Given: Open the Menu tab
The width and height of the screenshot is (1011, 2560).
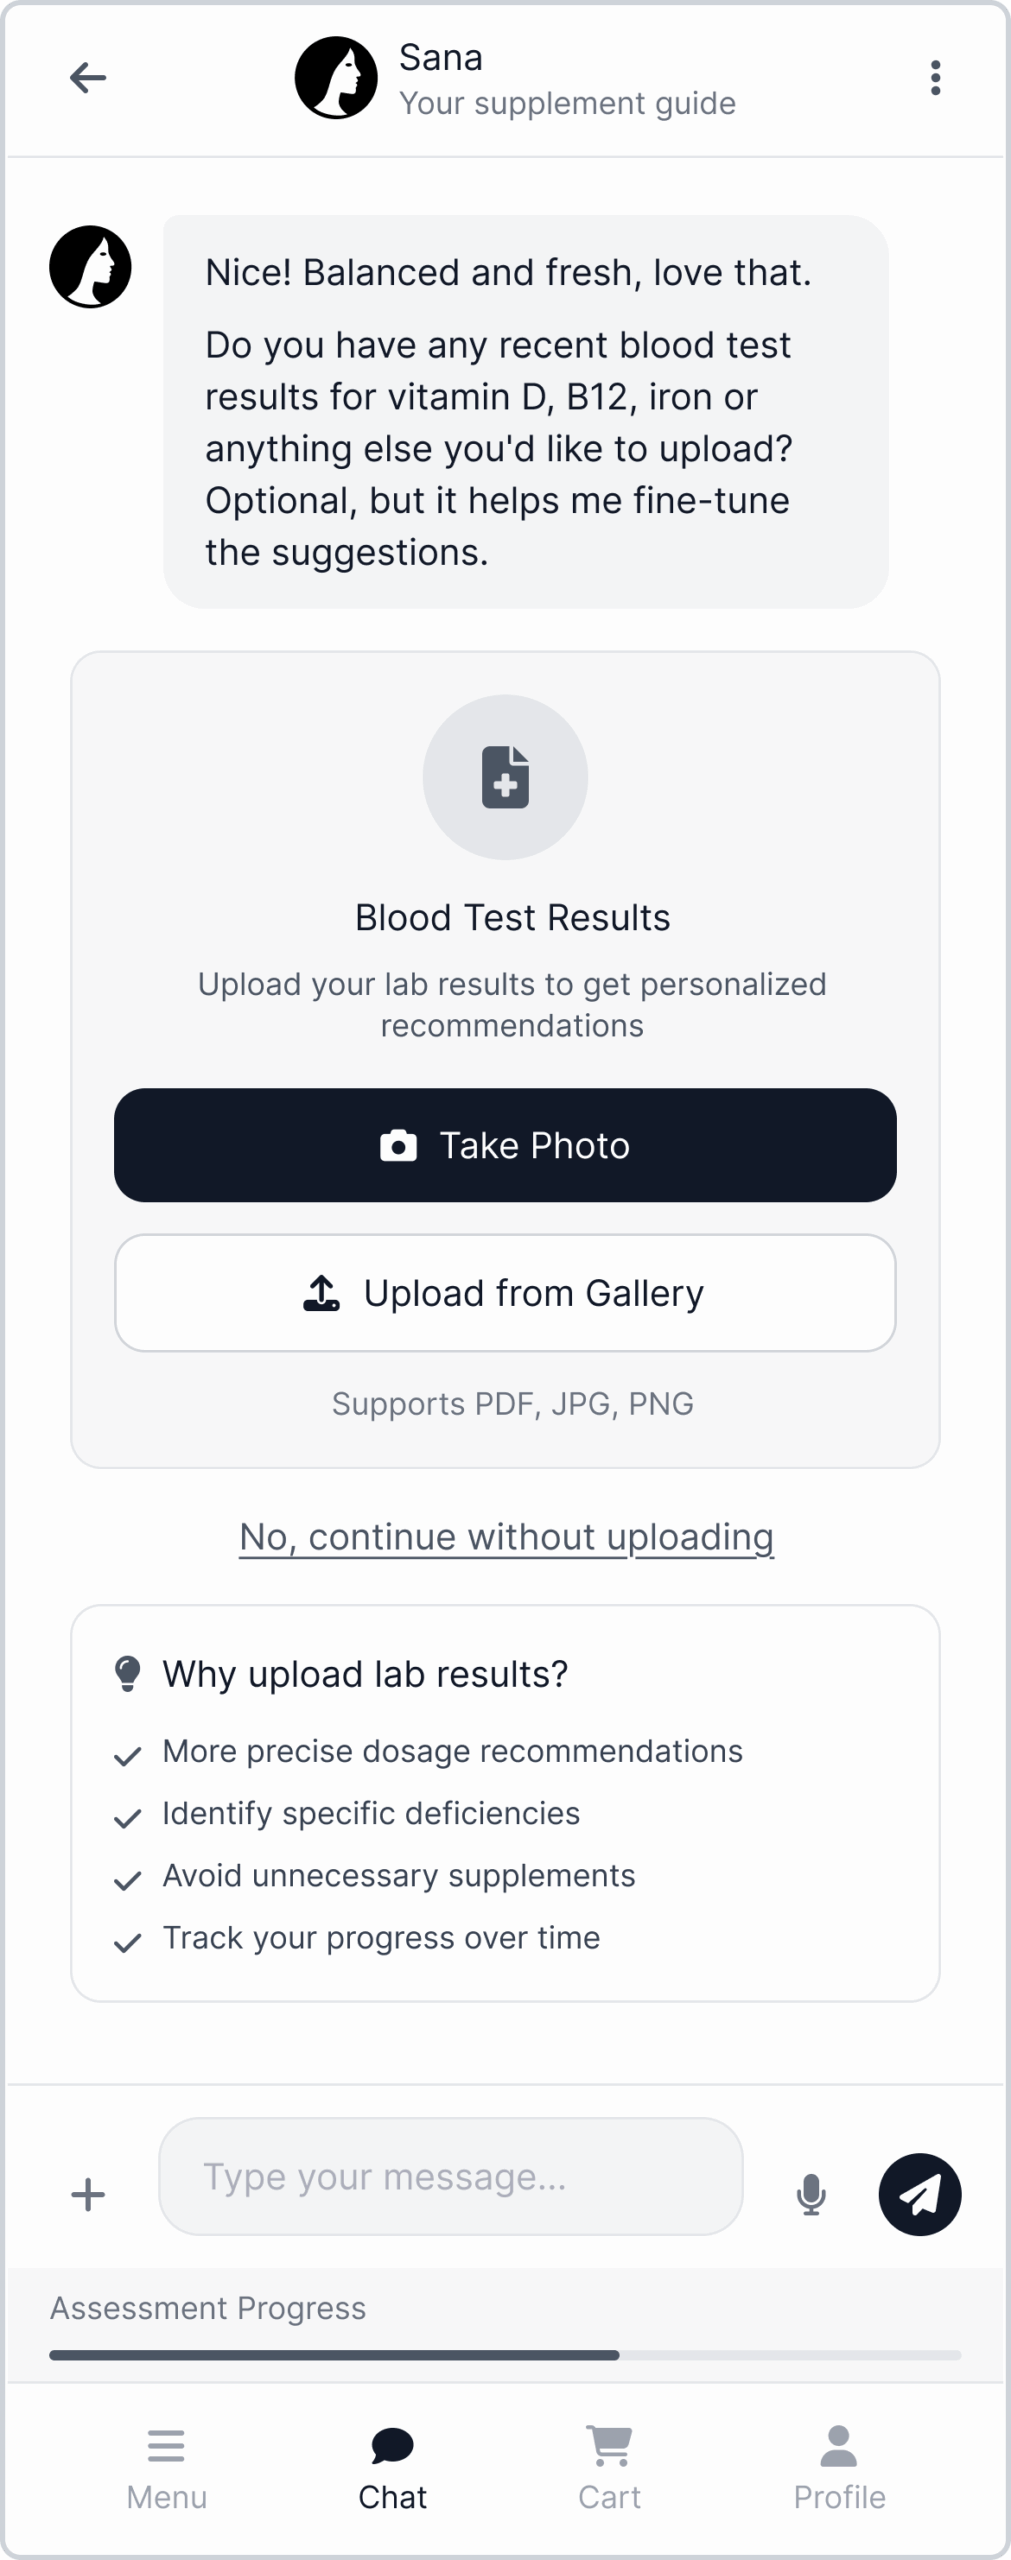Looking at the screenshot, I should (166, 2468).
